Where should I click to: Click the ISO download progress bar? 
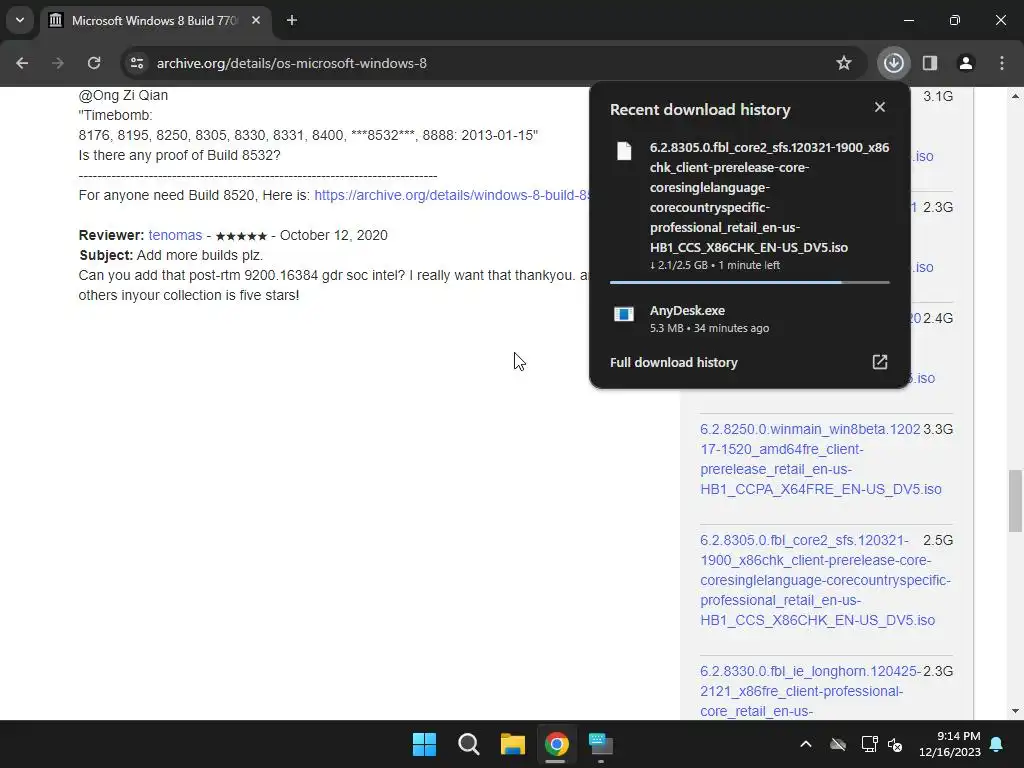pyautogui.click(x=750, y=282)
